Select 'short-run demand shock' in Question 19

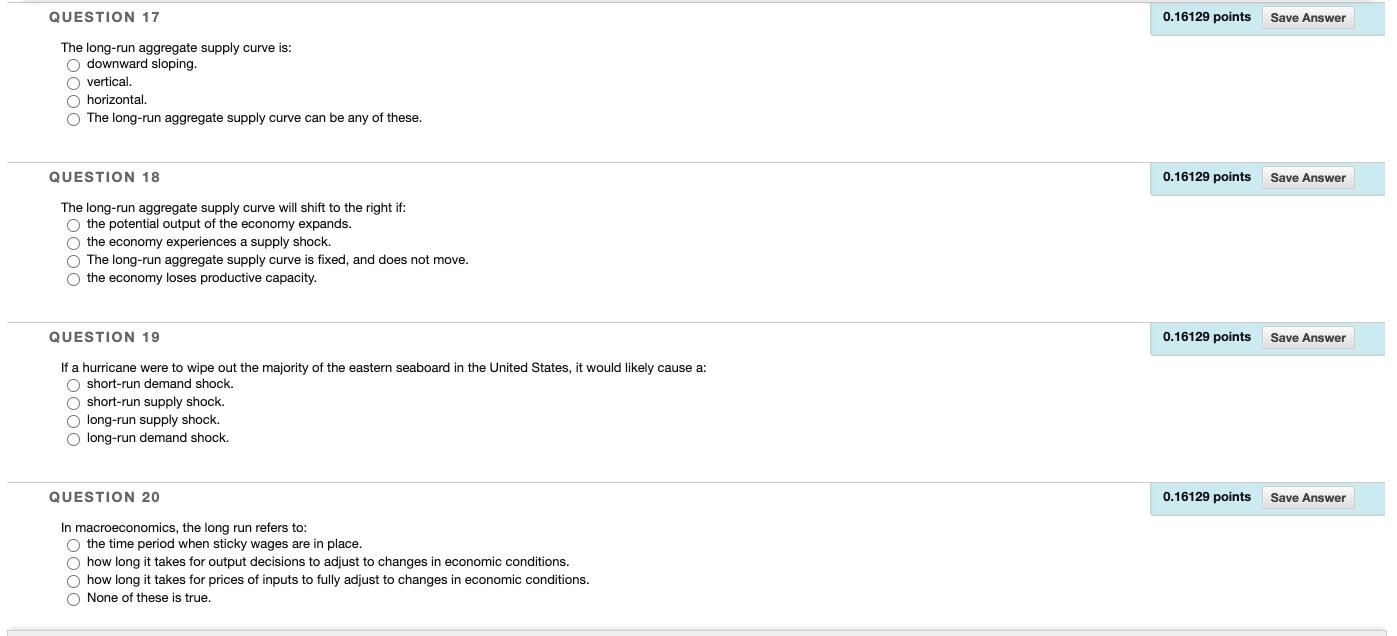tap(73, 385)
